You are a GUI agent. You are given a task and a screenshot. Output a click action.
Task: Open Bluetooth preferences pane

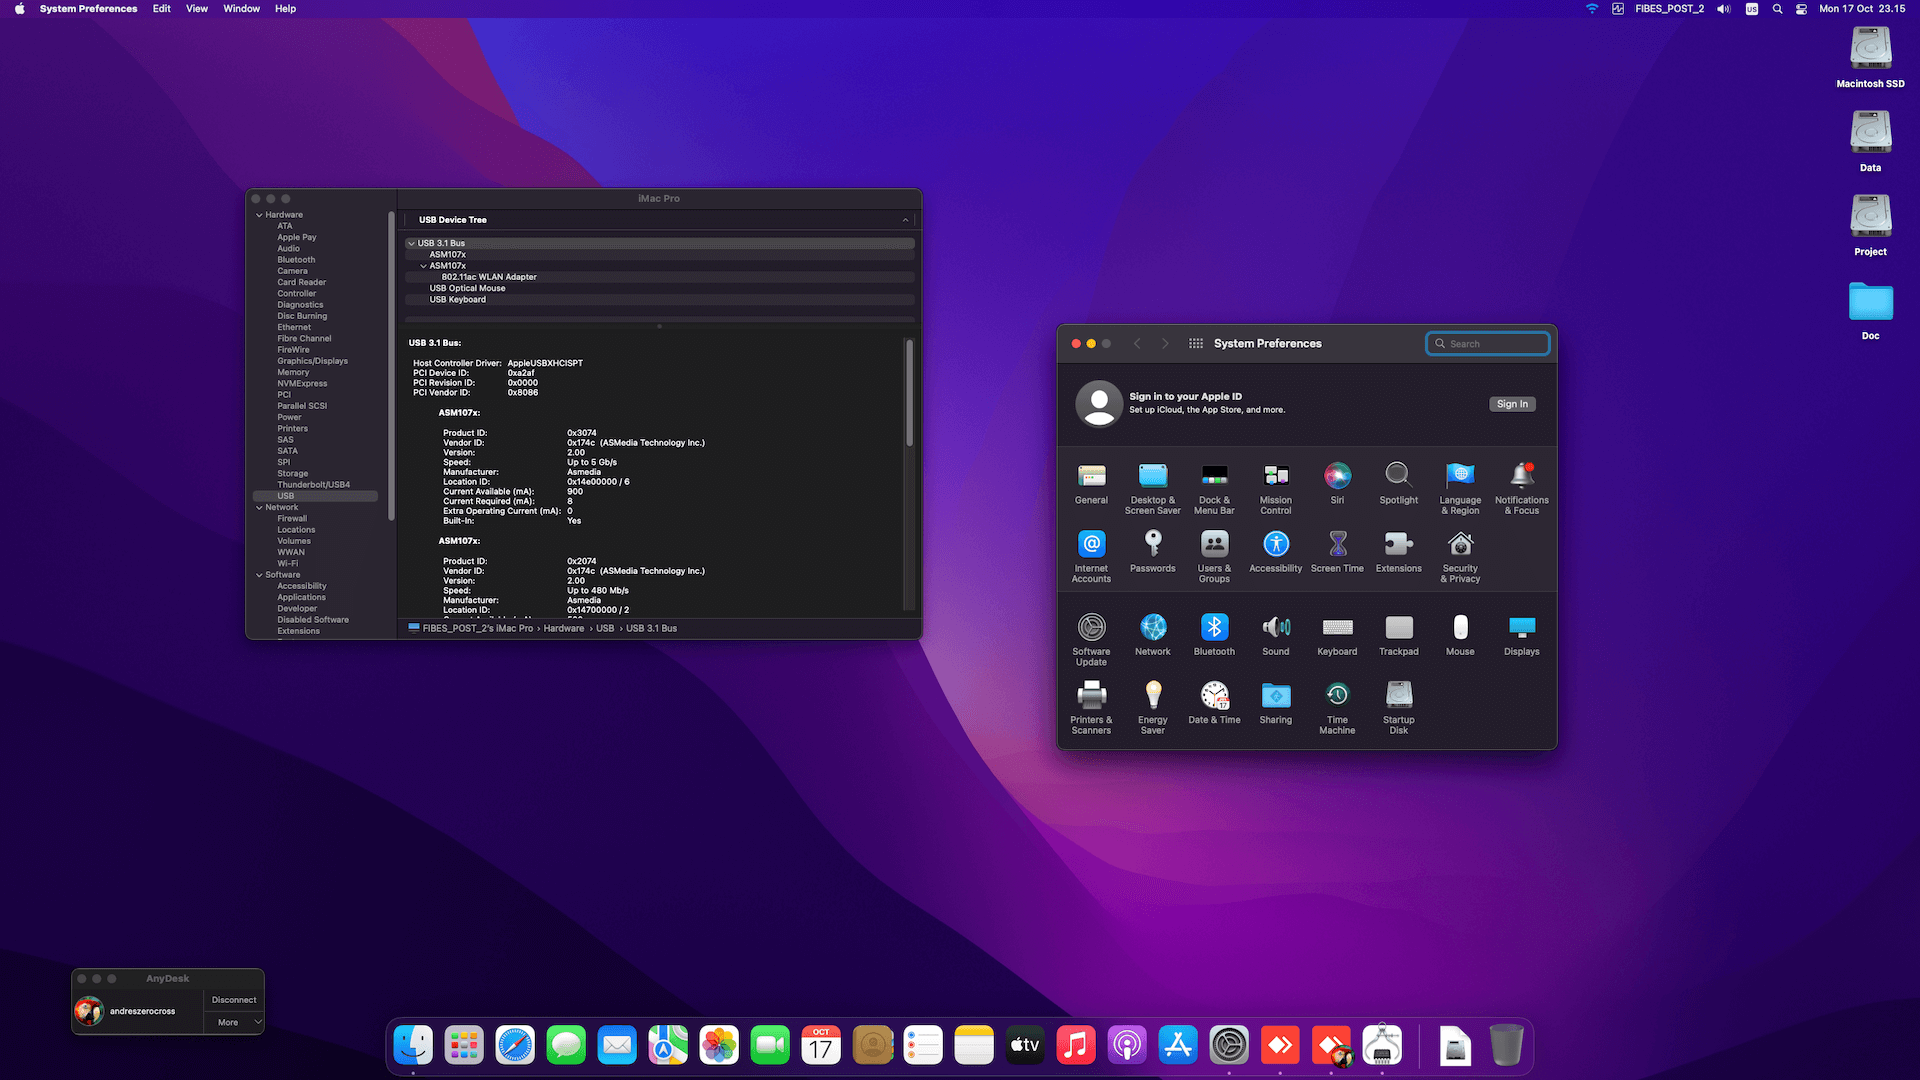click(1214, 635)
